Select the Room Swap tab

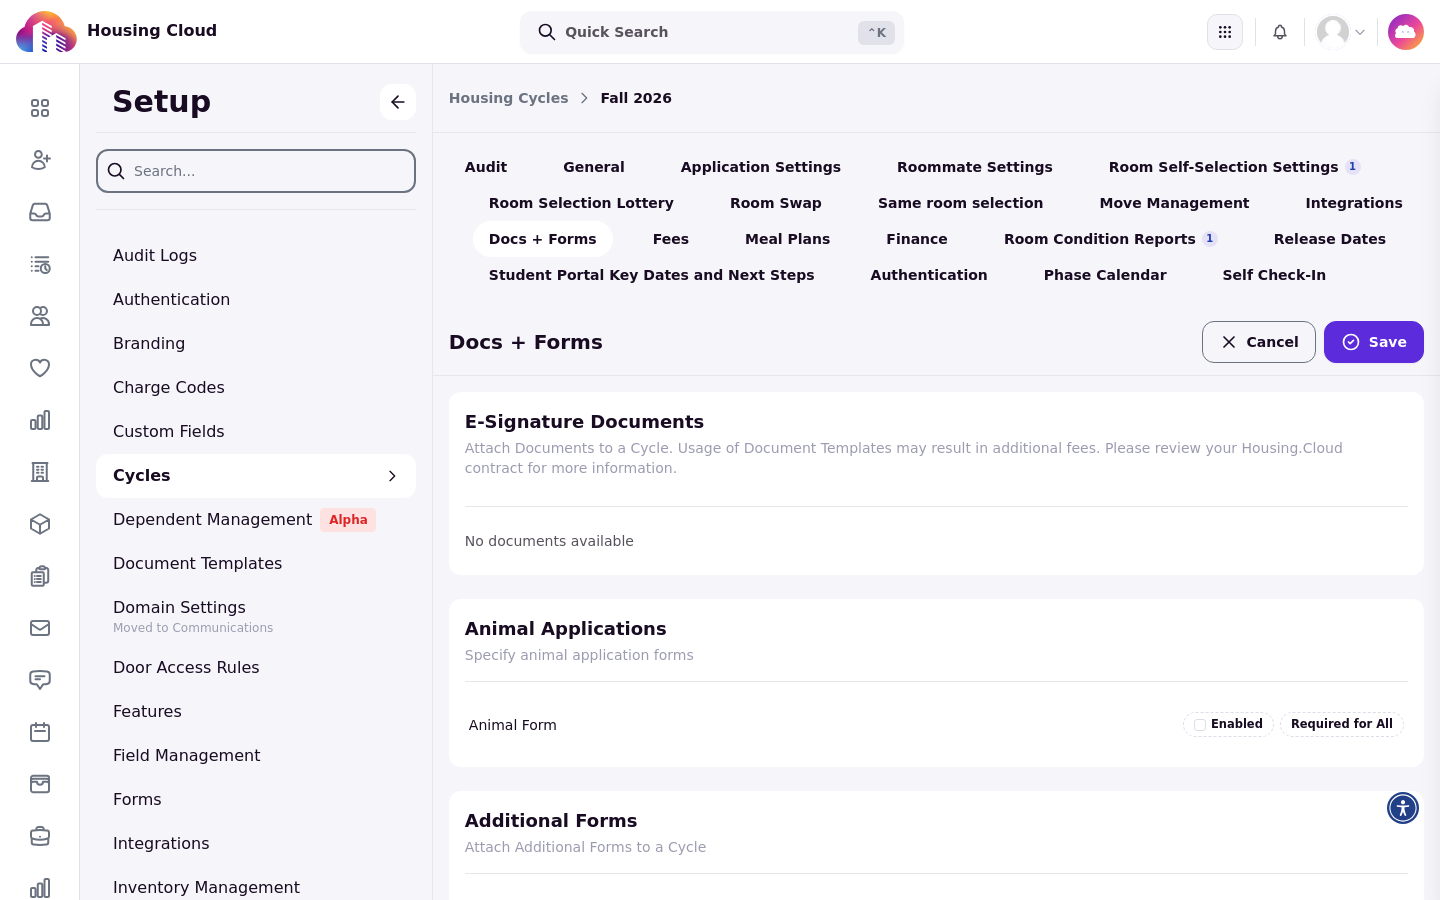pos(776,203)
